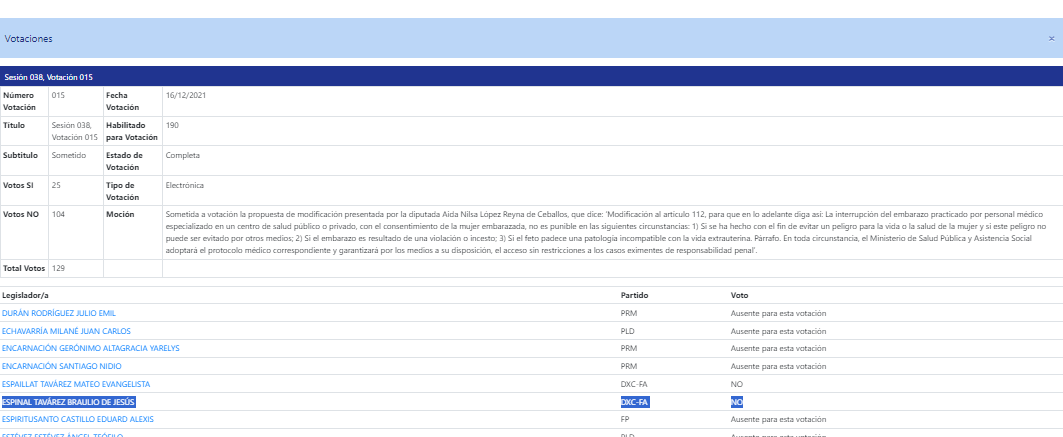Click the FP party cell for Espiritusanto Castillo
1063x437 pixels.
[625, 419]
